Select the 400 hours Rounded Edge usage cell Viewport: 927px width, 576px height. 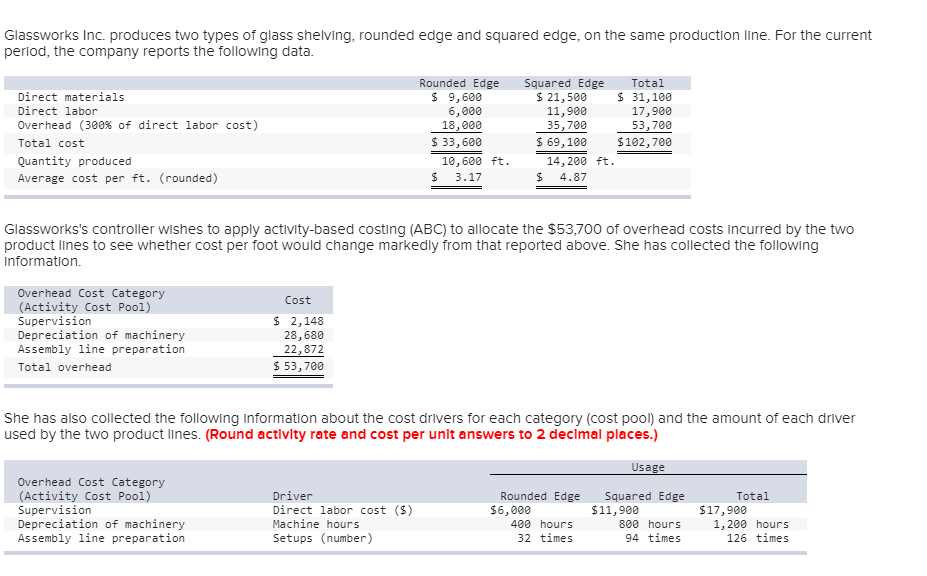541,524
